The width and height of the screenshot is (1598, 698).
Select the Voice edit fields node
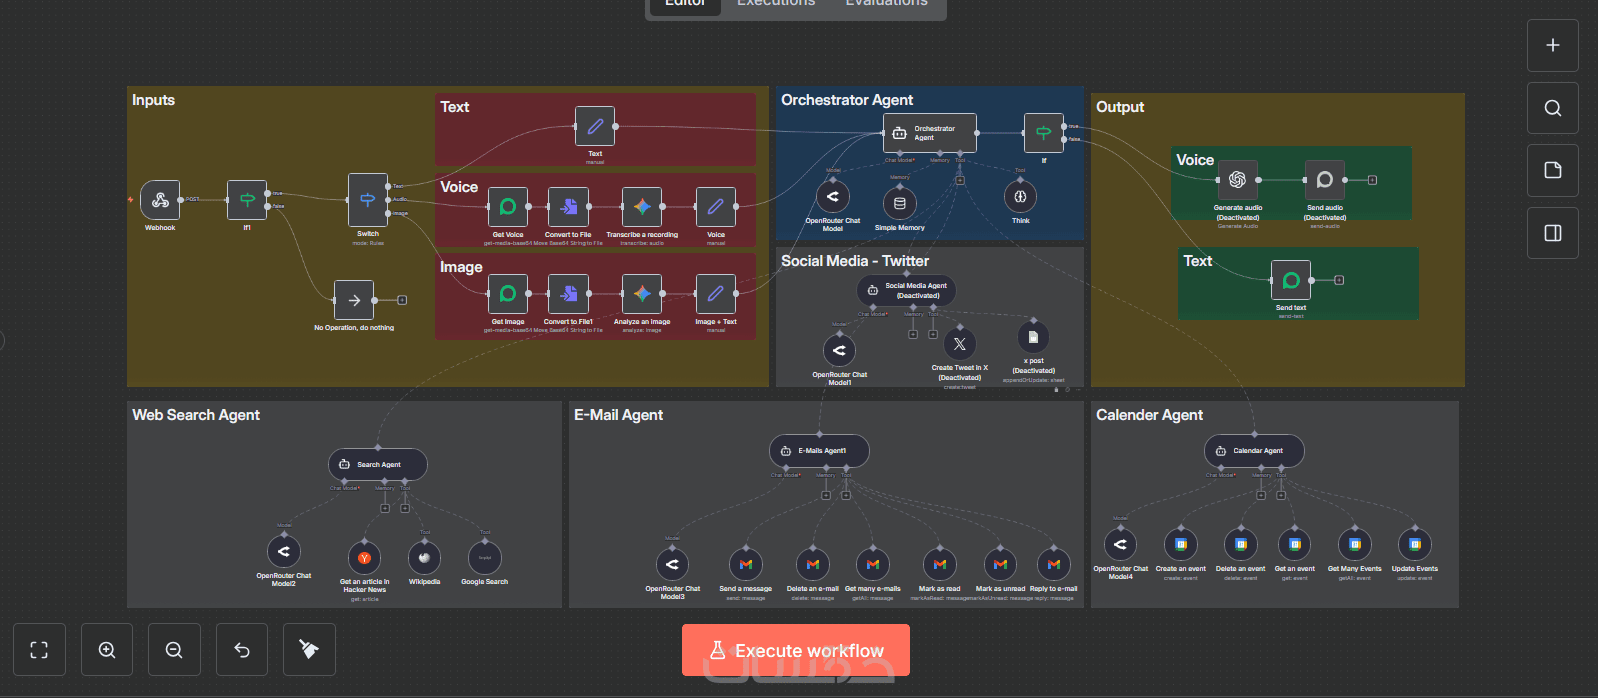point(716,207)
